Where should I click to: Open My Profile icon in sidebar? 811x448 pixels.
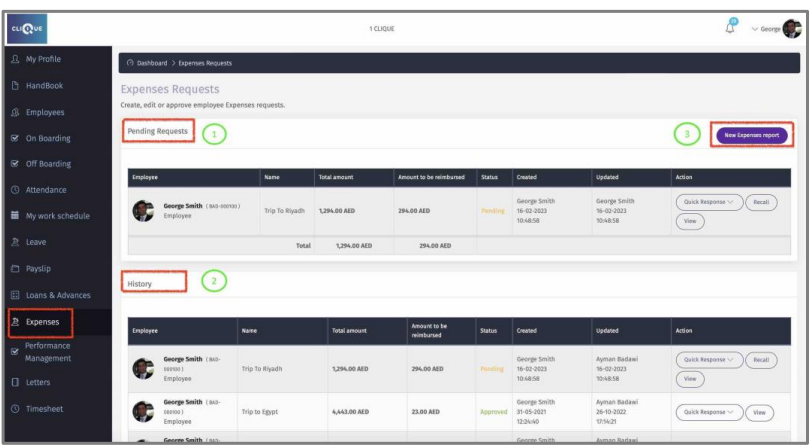[15, 60]
